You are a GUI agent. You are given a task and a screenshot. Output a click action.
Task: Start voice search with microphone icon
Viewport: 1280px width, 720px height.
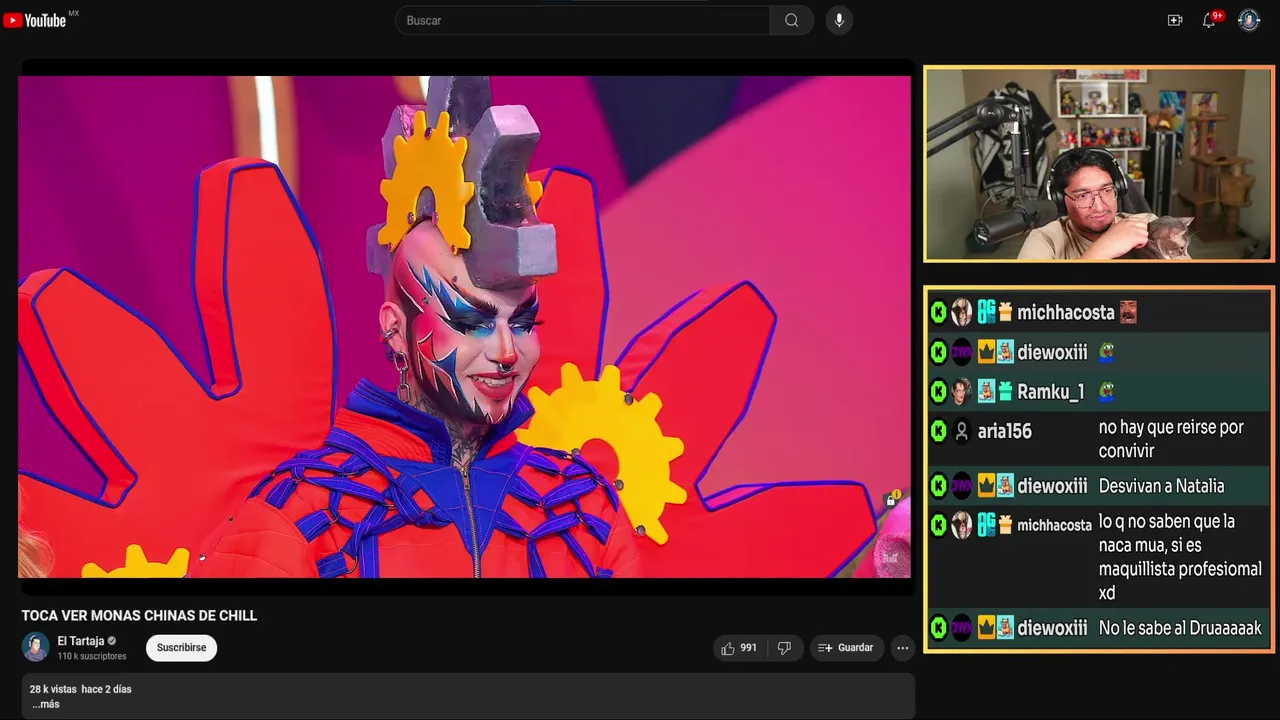coord(839,20)
